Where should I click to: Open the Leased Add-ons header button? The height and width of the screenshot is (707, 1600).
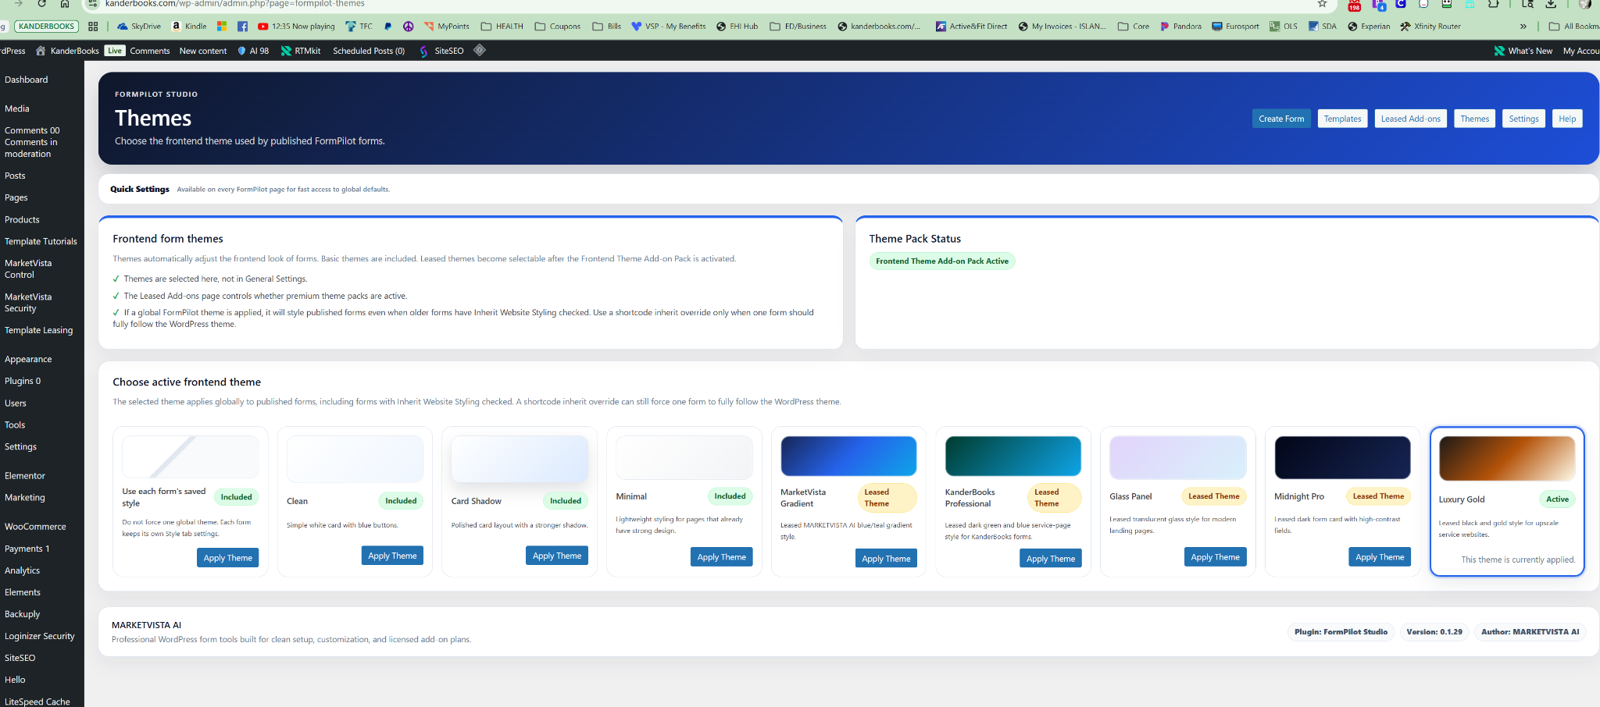coord(1410,118)
